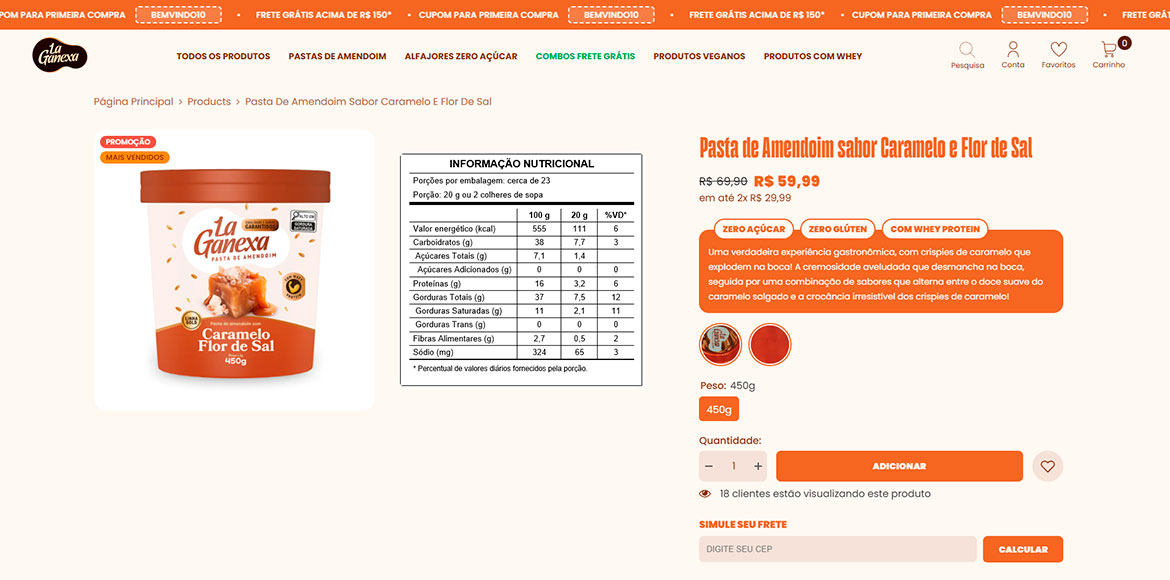Decrease quantity with the minus button
This screenshot has width=1170, height=580.
coord(709,466)
